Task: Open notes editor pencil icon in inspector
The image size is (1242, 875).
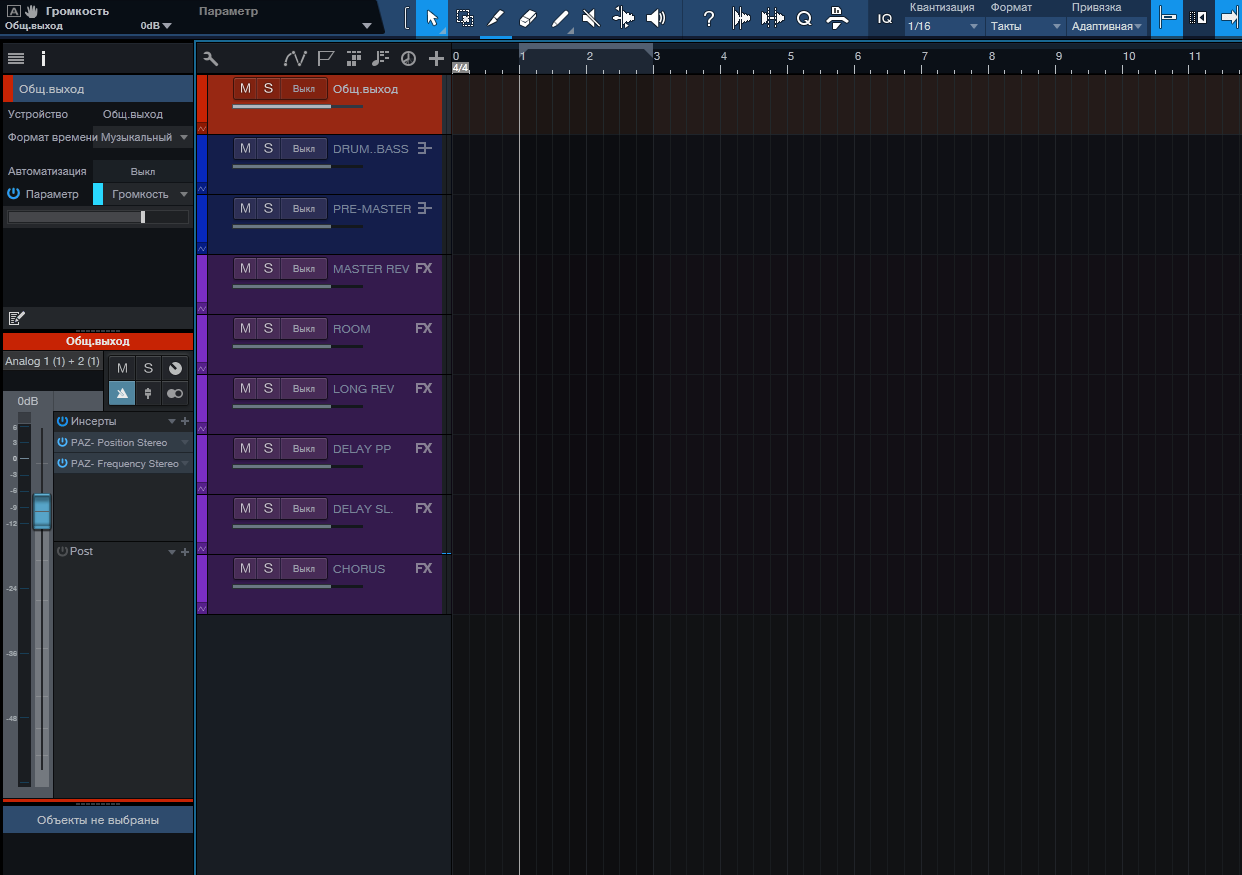Action: point(16,318)
